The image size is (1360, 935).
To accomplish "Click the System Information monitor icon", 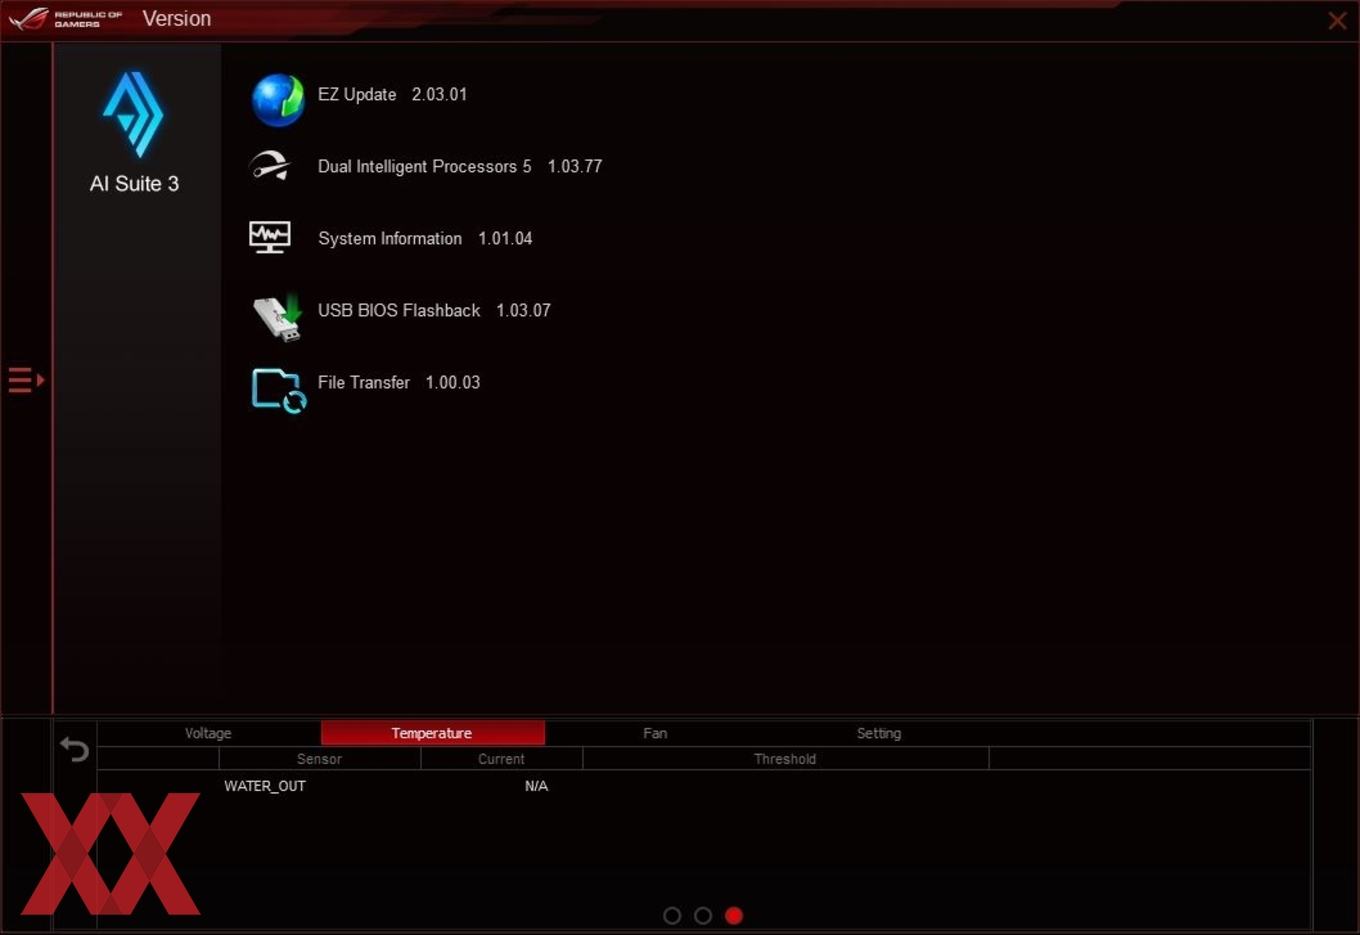I will pos(270,238).
